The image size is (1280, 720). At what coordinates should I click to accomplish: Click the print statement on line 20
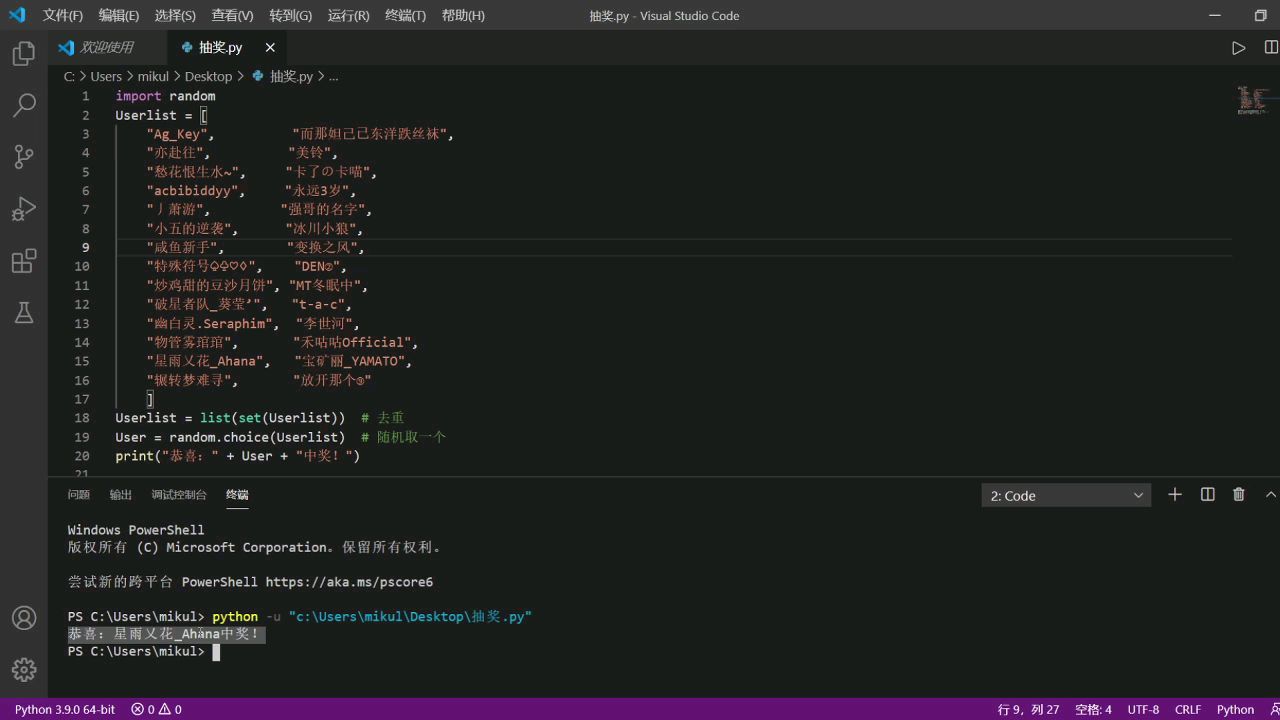pyautogui.click(x=237, y=456)
